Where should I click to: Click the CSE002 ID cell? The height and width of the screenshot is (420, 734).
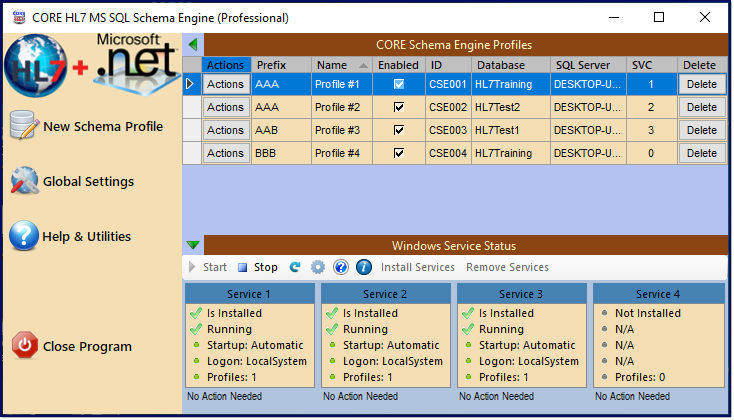[x=448, y=107]
